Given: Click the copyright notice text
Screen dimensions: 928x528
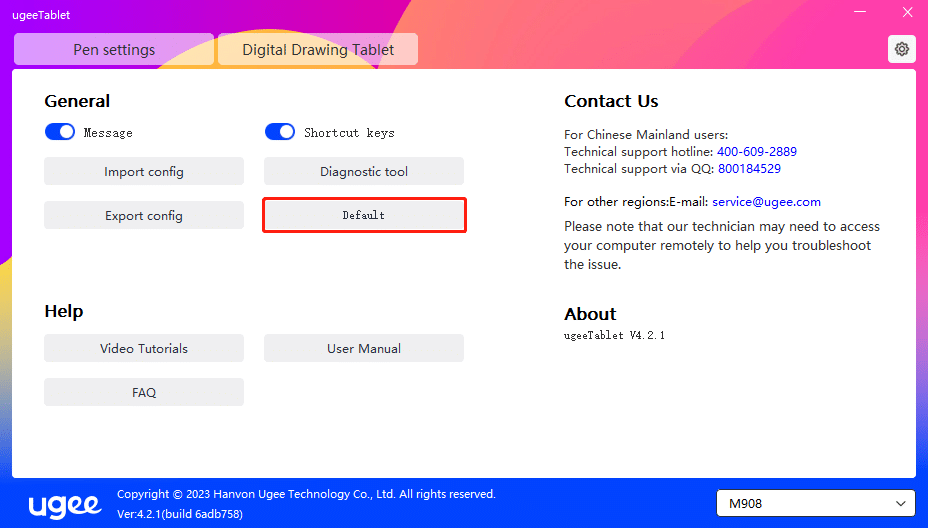Looking at the screenshot, I should 306,494.
